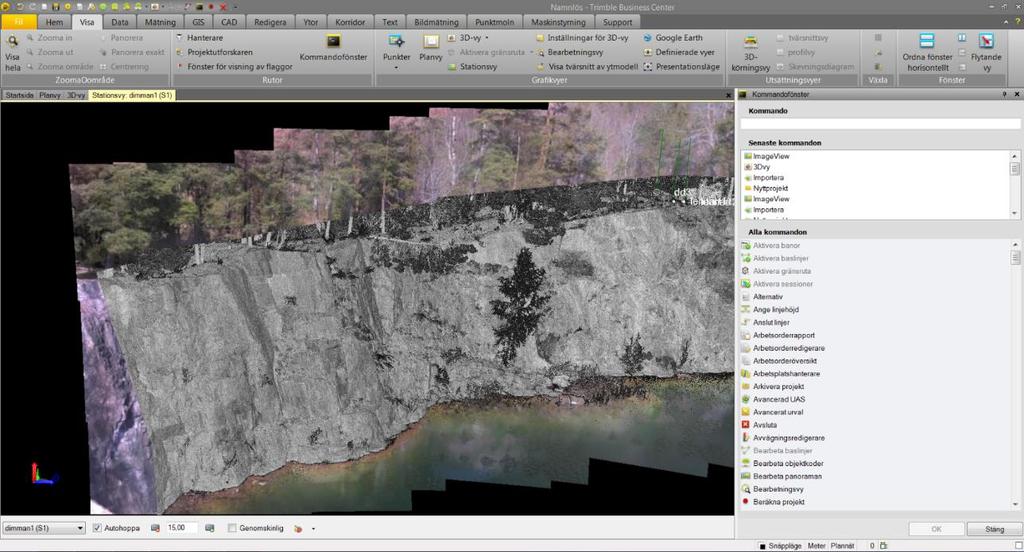
Task: Select the 3D-vy view tab
Action: 76,95
